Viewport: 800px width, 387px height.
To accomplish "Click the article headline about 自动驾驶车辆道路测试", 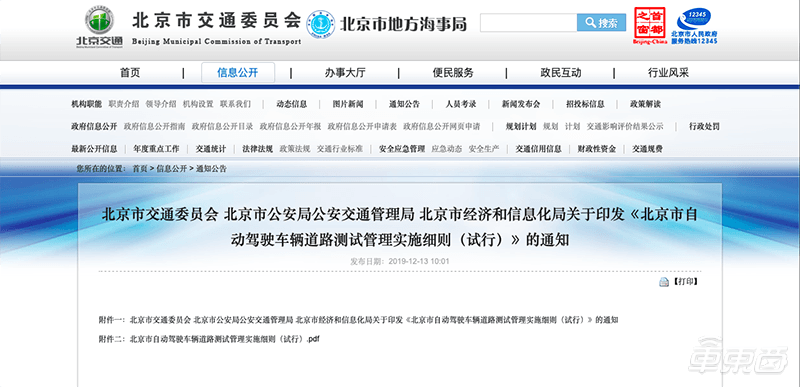I will point(399,227).
